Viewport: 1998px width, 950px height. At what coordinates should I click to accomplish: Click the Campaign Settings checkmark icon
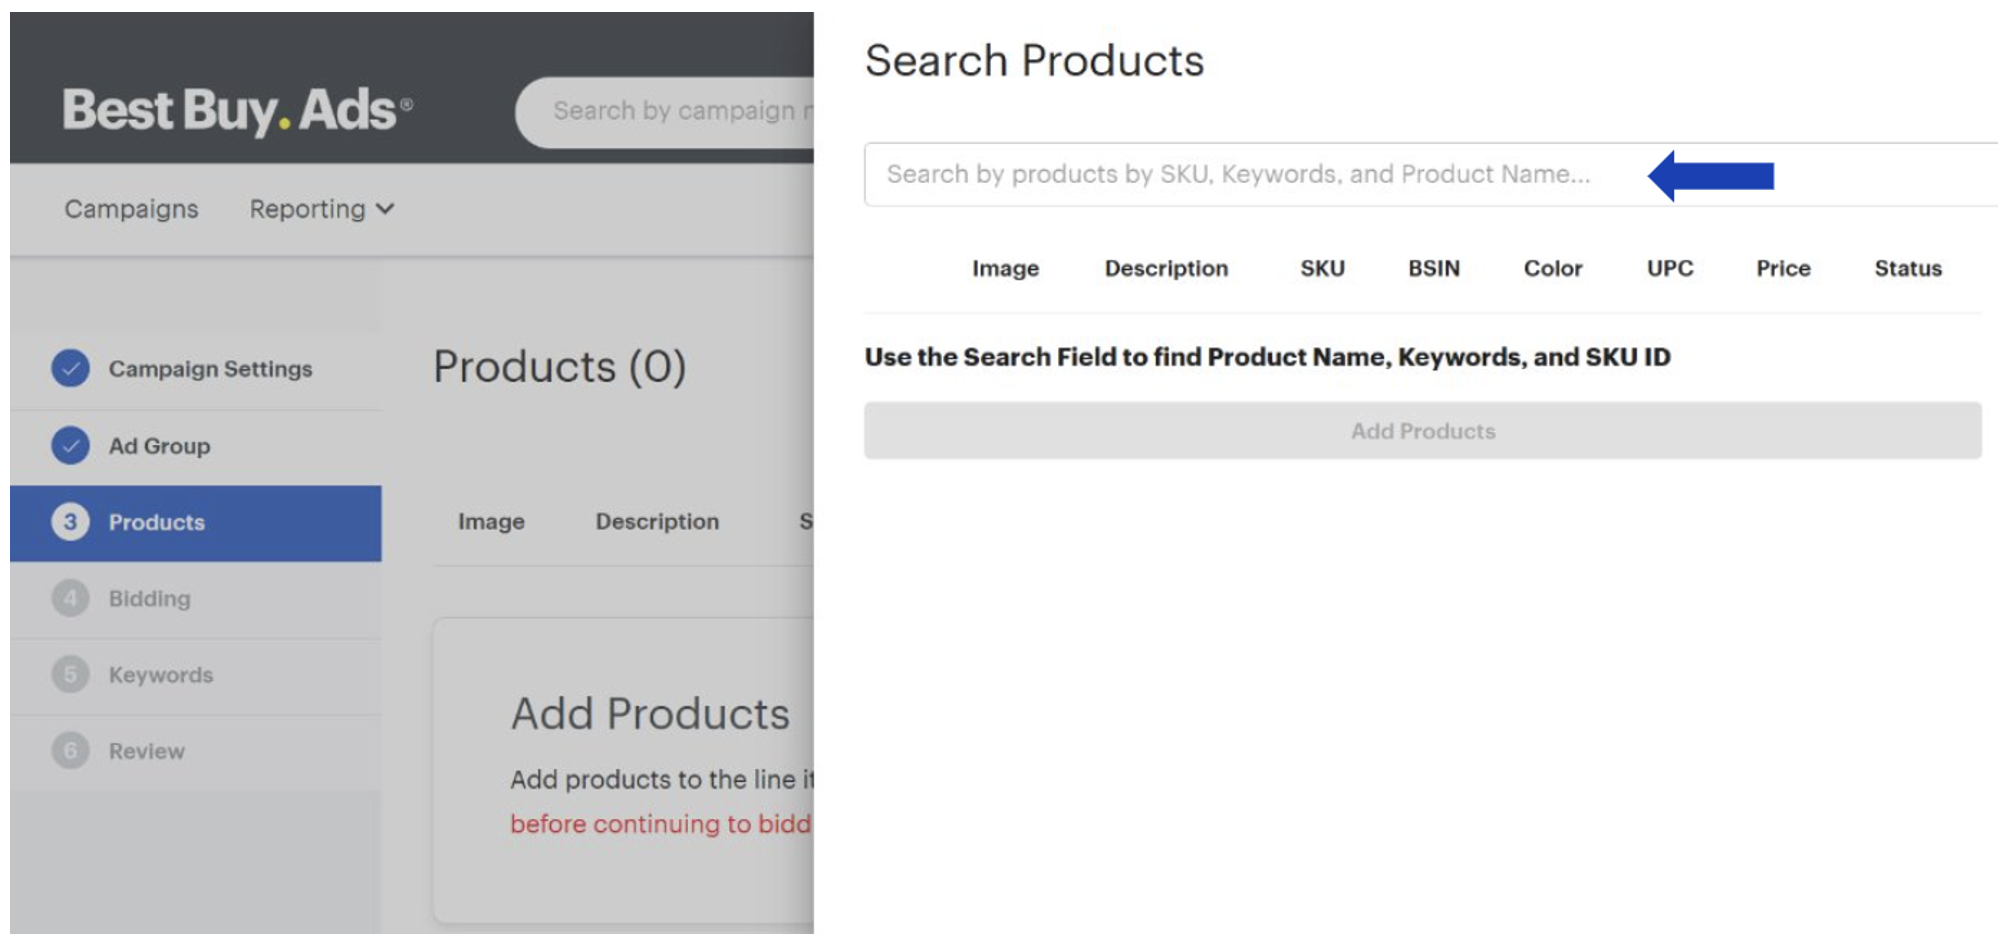point(70,368)
